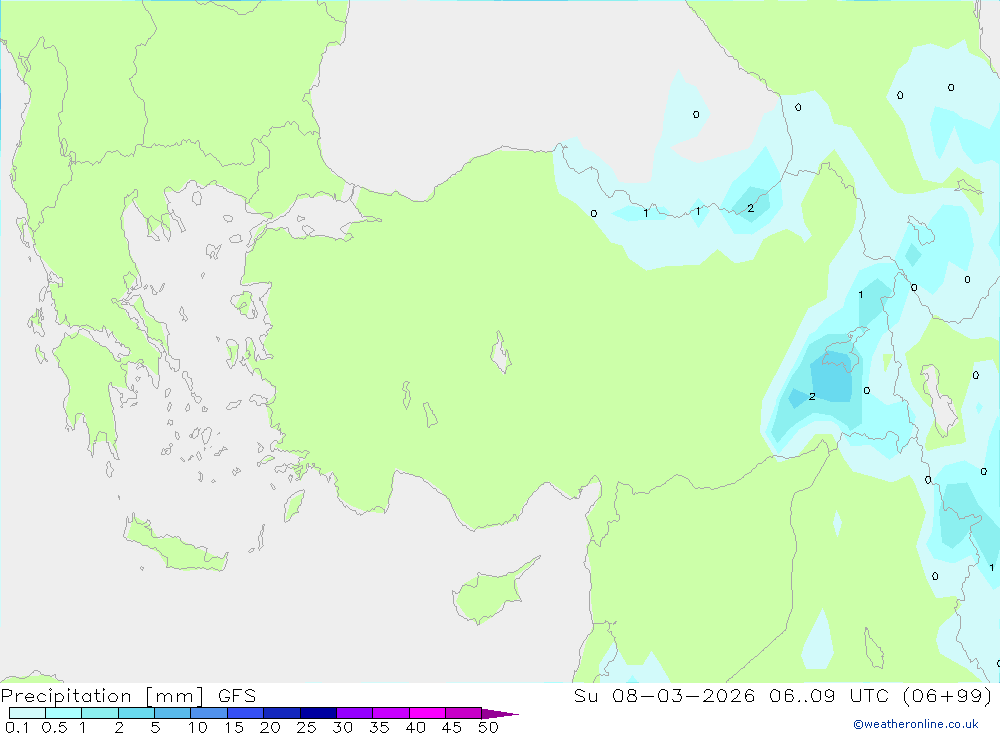The height and width of the screenshot is (733, 1000).
Task: Click the 'GFS' model label
Action: click(x=237, y=696)
